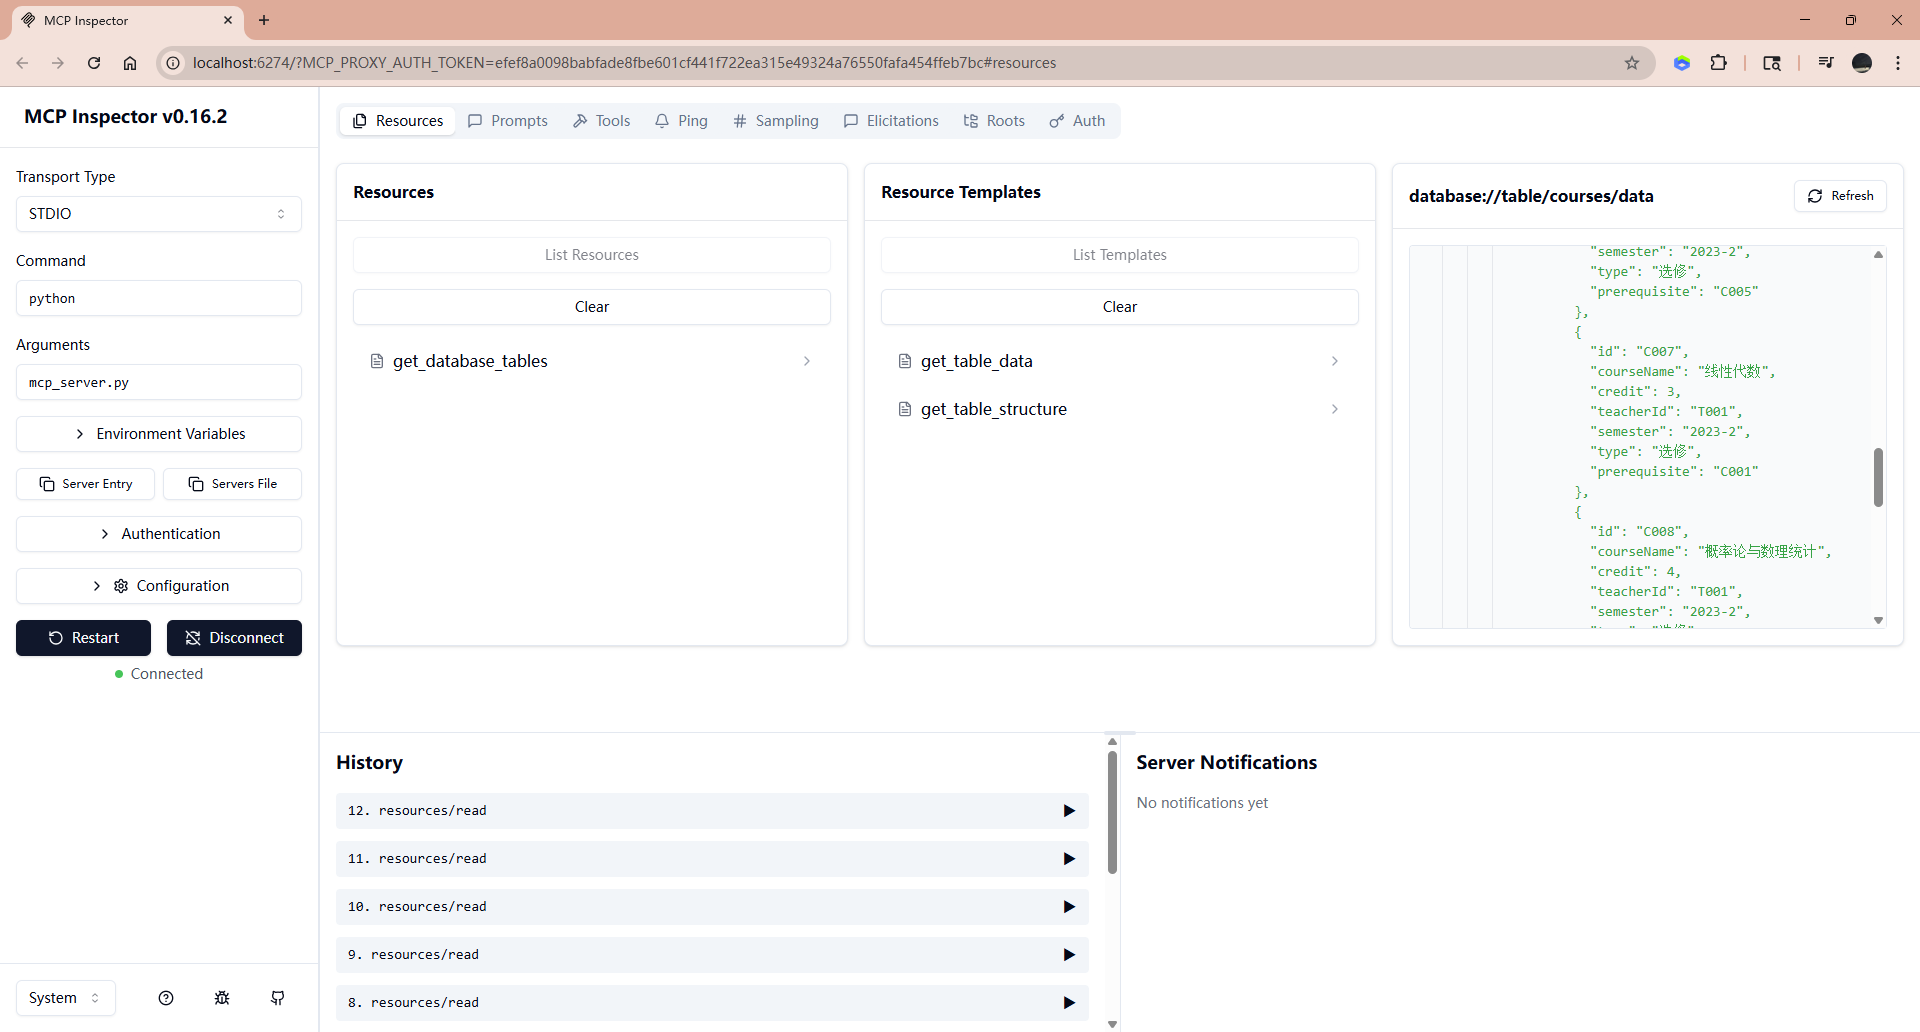Click Clear under Resource Templates

(x=1120, y=307)
